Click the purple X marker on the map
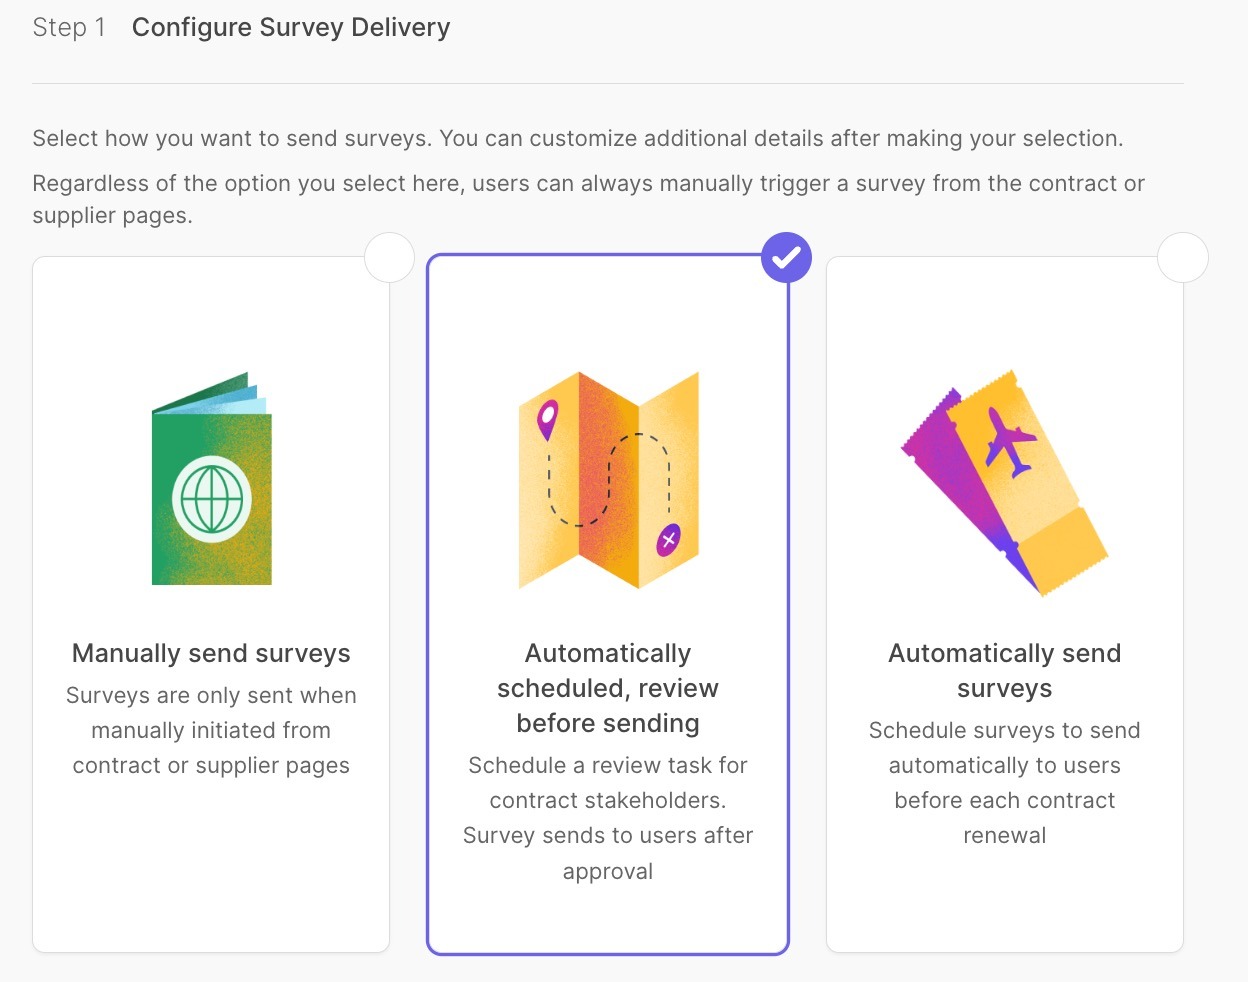The height and width of the screenshot is (982, 1248). click(x=669, y=540)
